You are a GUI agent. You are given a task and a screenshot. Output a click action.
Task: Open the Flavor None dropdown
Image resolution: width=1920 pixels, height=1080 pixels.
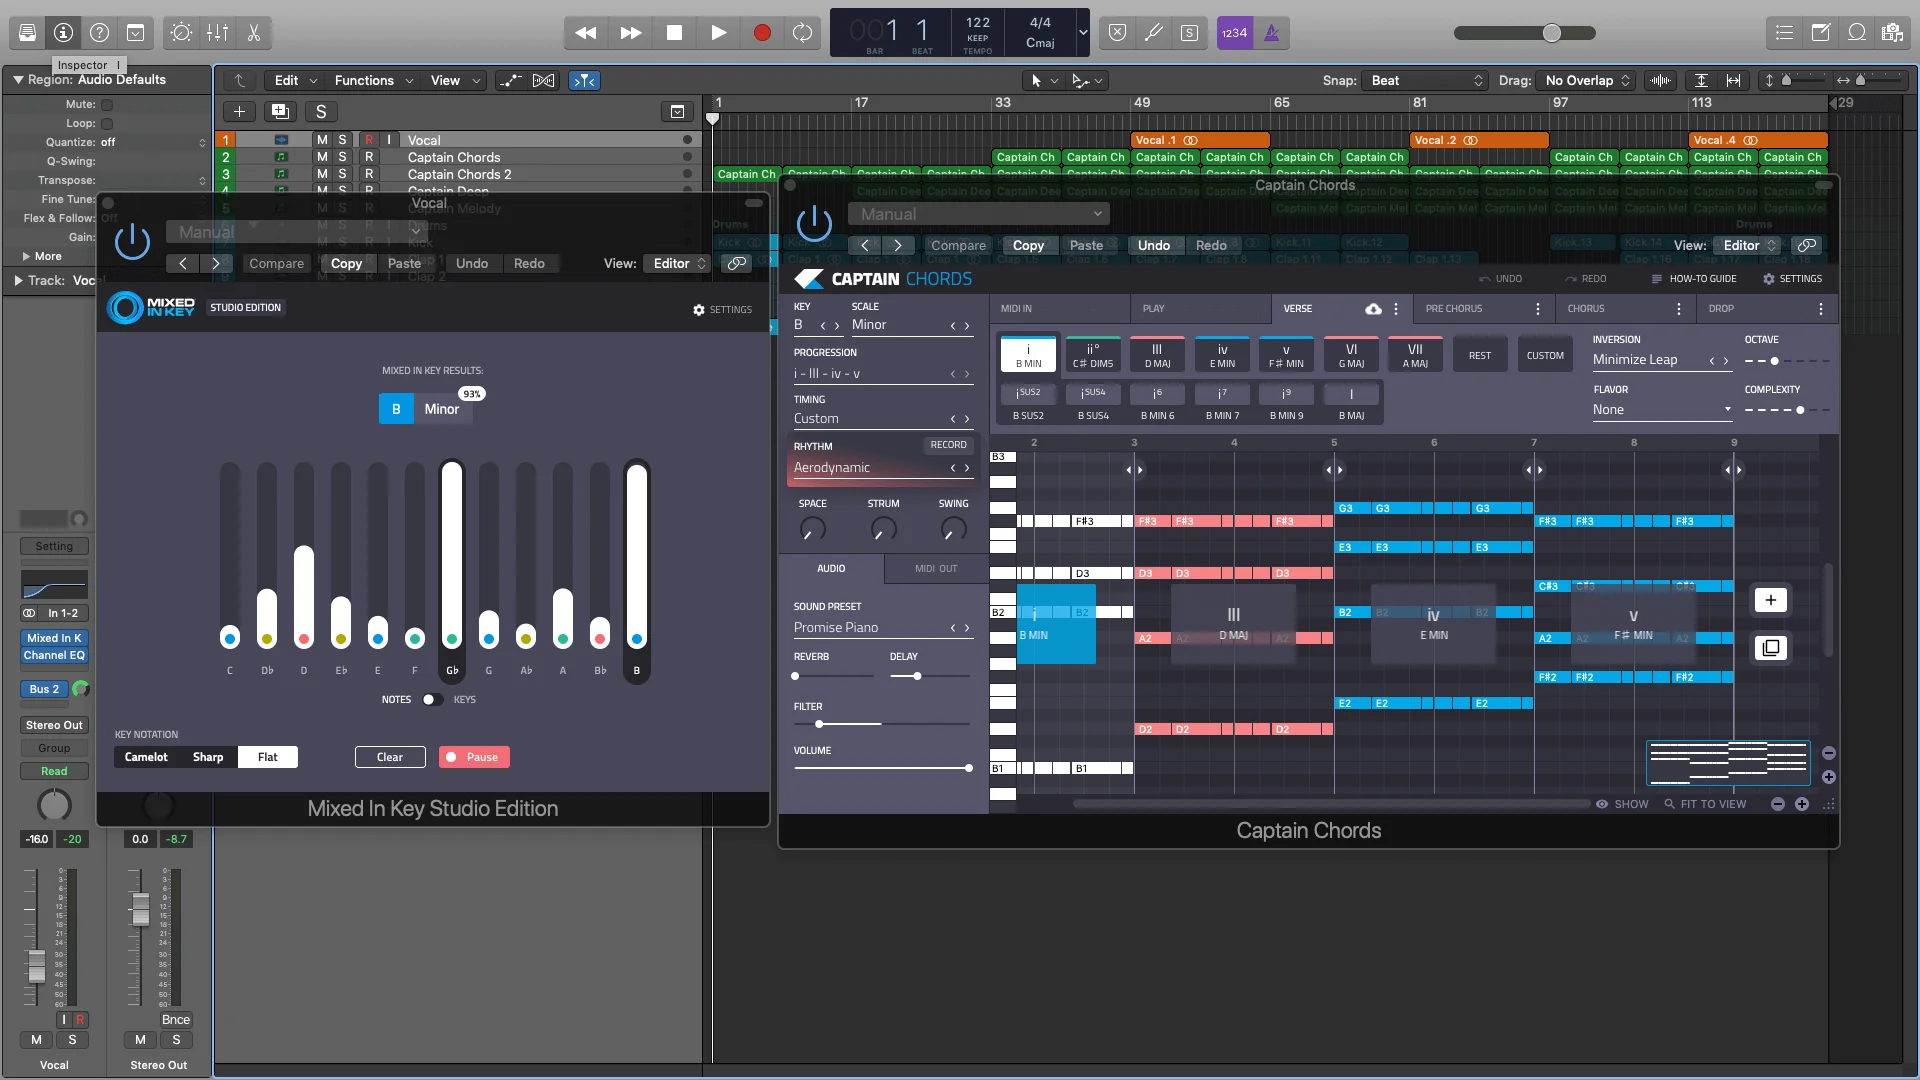(1661, 410)
